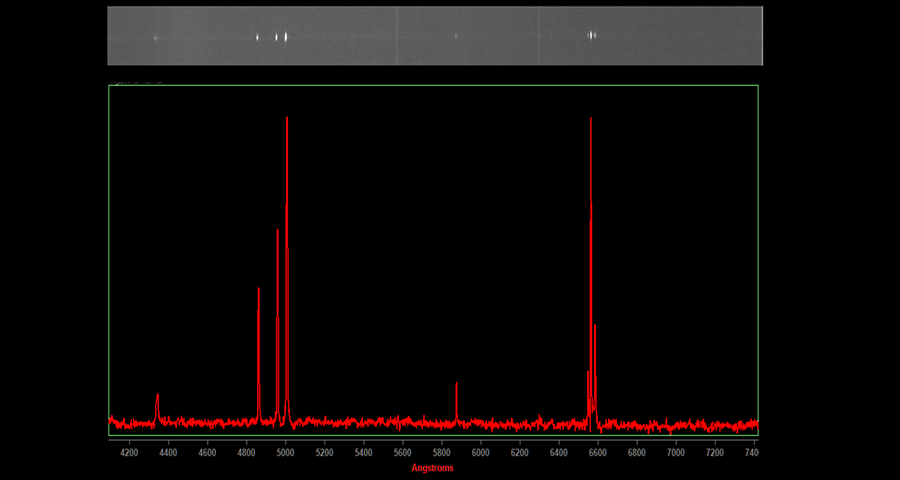Click the 6800 axis tick label
The width and height of the screenshot is (900, 480).
[637, 452]
